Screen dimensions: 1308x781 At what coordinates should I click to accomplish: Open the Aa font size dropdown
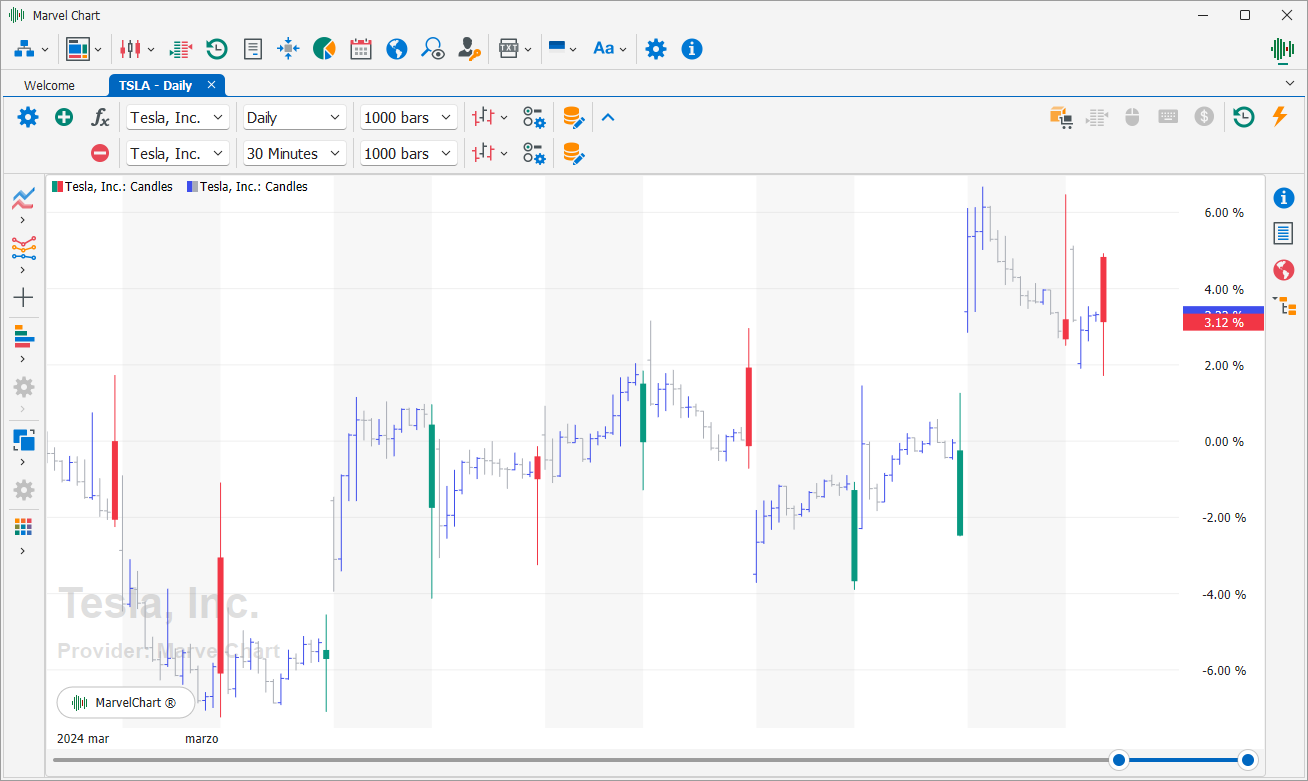[609, 48]
